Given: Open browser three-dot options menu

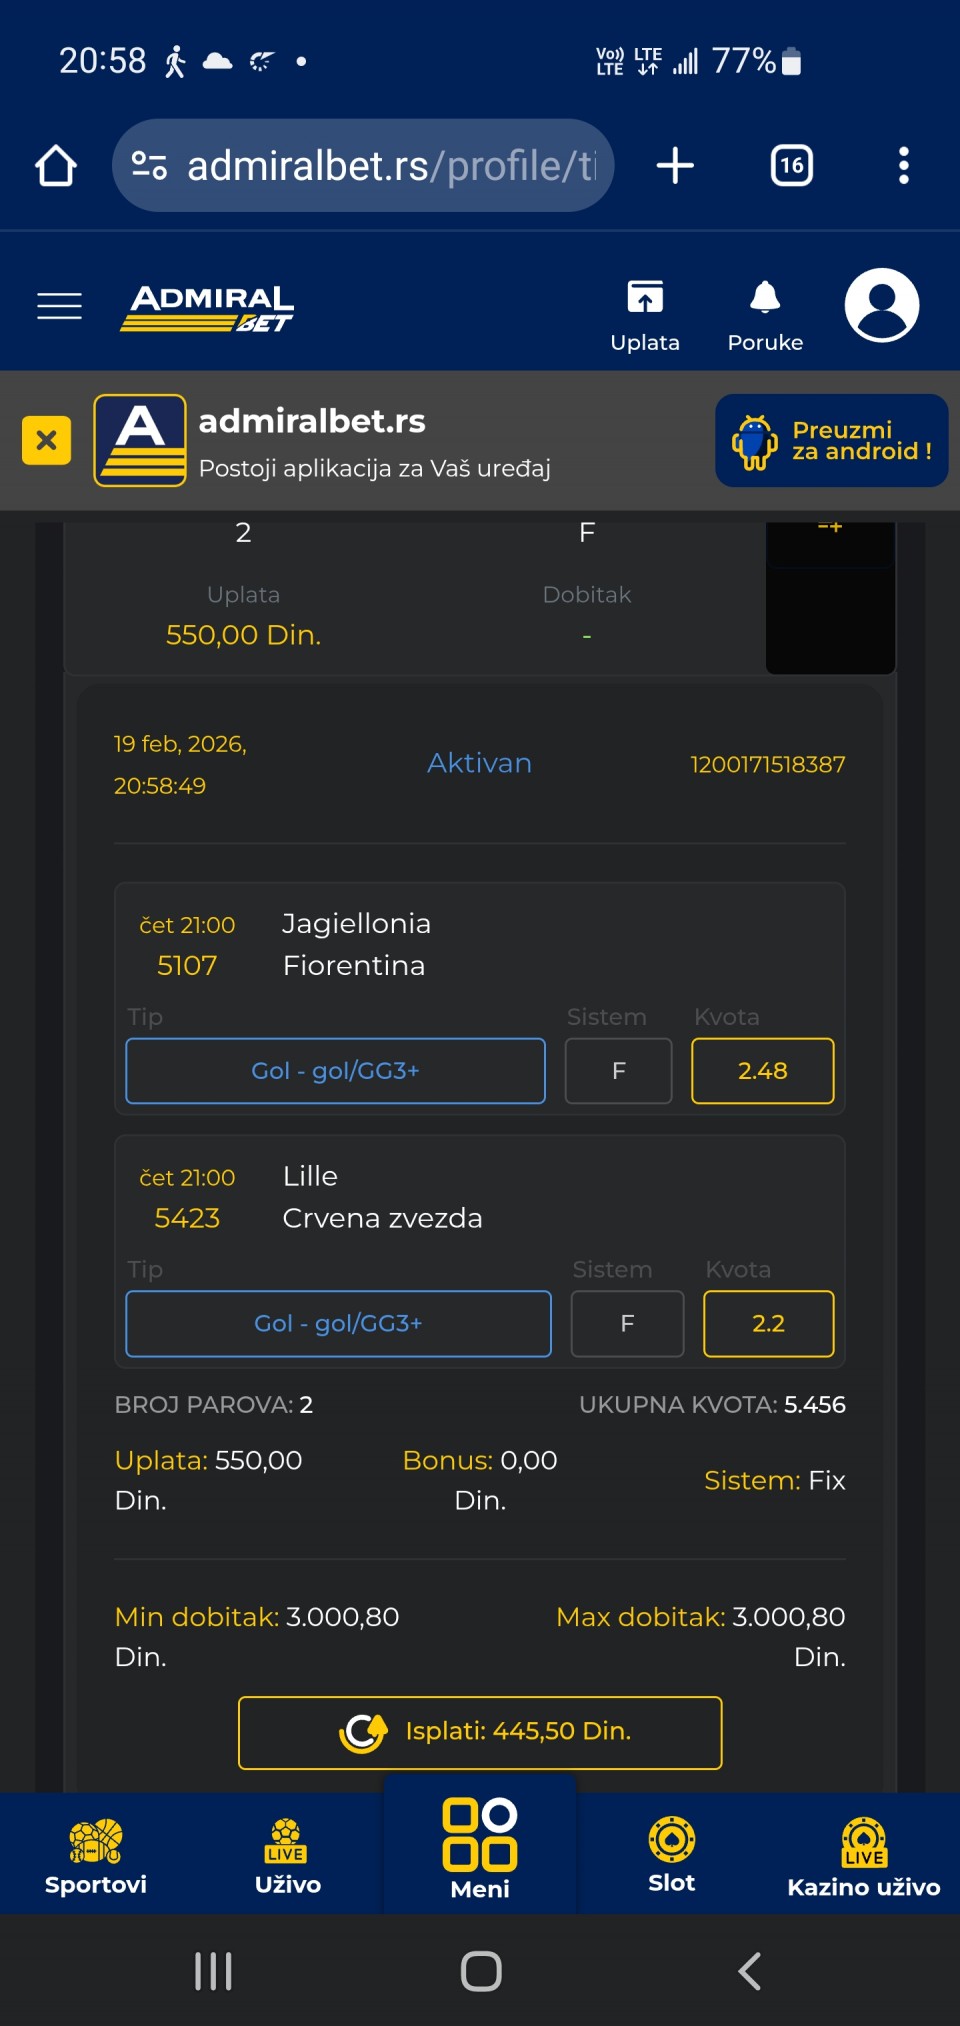Looking at the screenshot, I should 903,166.
